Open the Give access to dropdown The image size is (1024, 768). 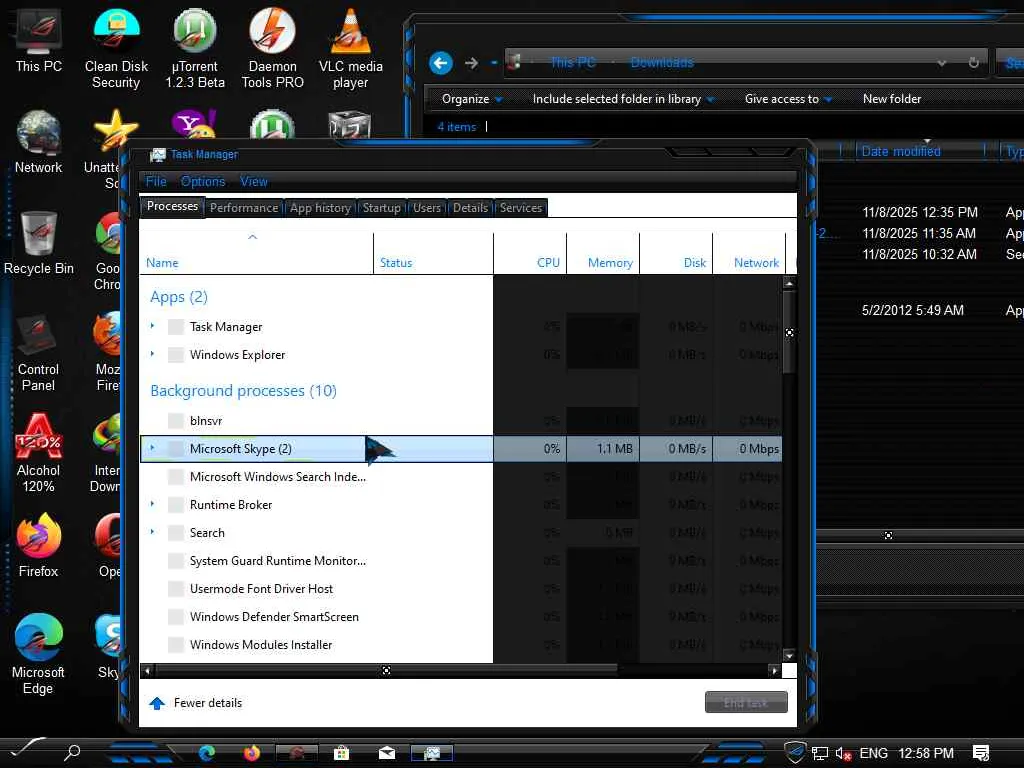point(788,99)
